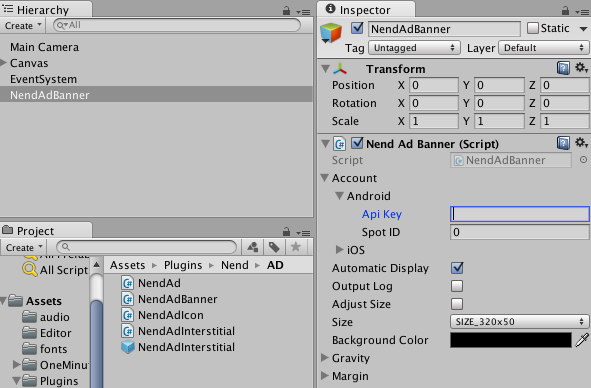This screenshot has width=591, height=388.
Task: Open Nend Ad Banner script gear settings
Action: click(581, 143)
